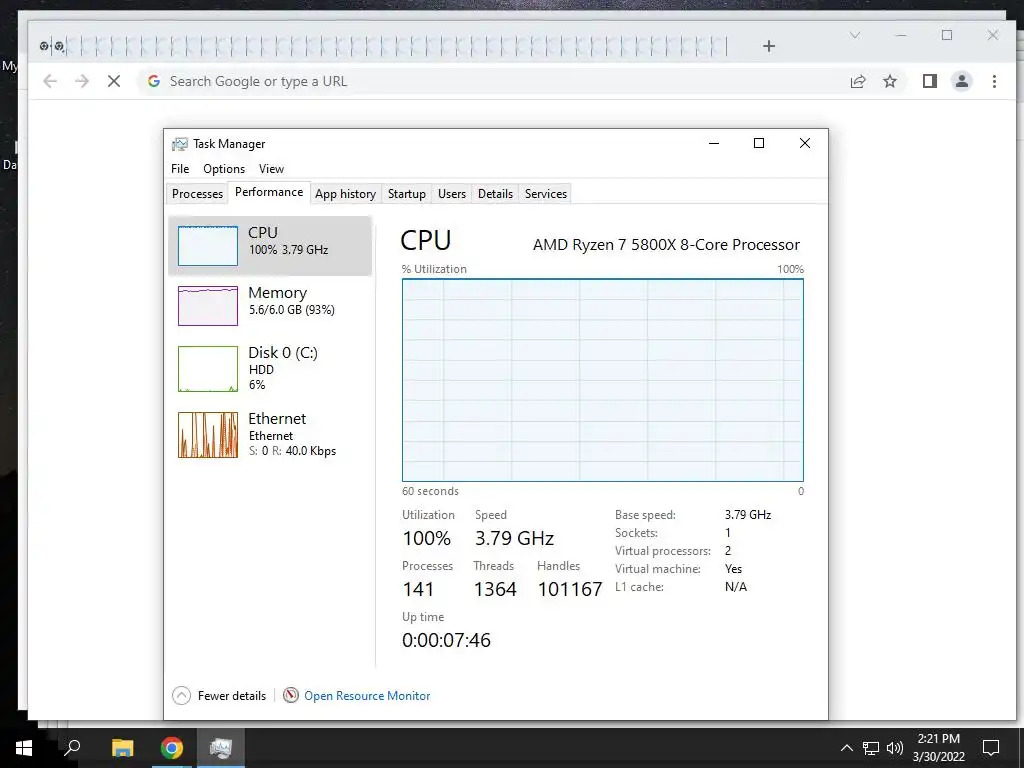
Task: Click the Base speed value 3.79 GHz
Action: click(748, 515)
